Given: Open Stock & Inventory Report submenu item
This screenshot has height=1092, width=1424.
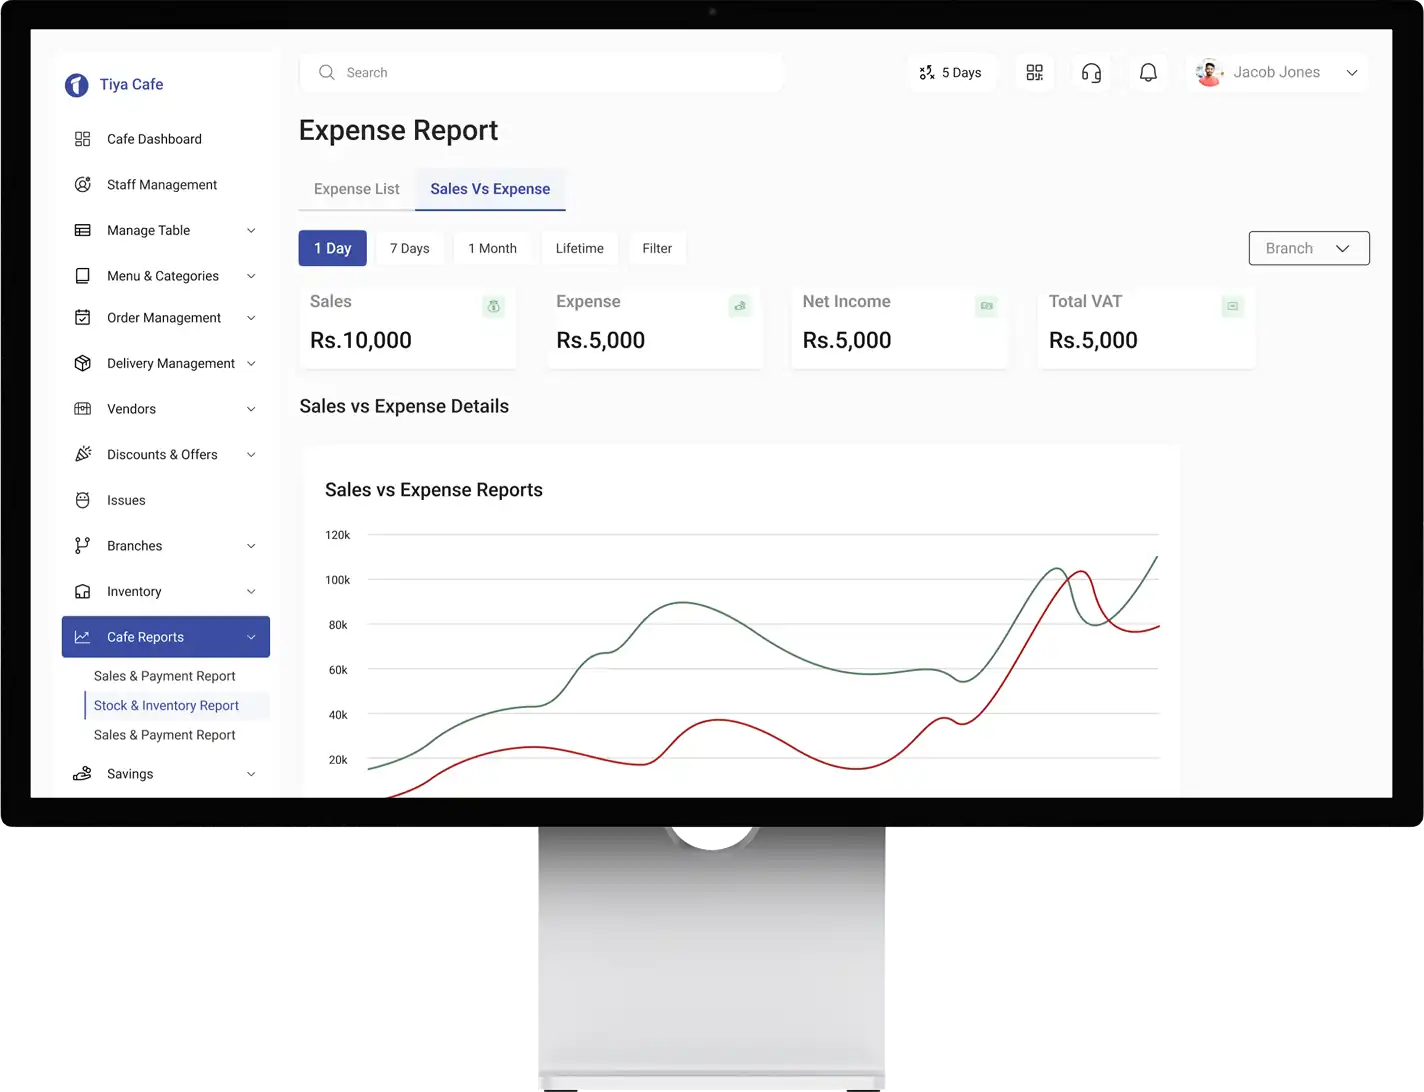Looking at the screenshot, I should [166, 706].
